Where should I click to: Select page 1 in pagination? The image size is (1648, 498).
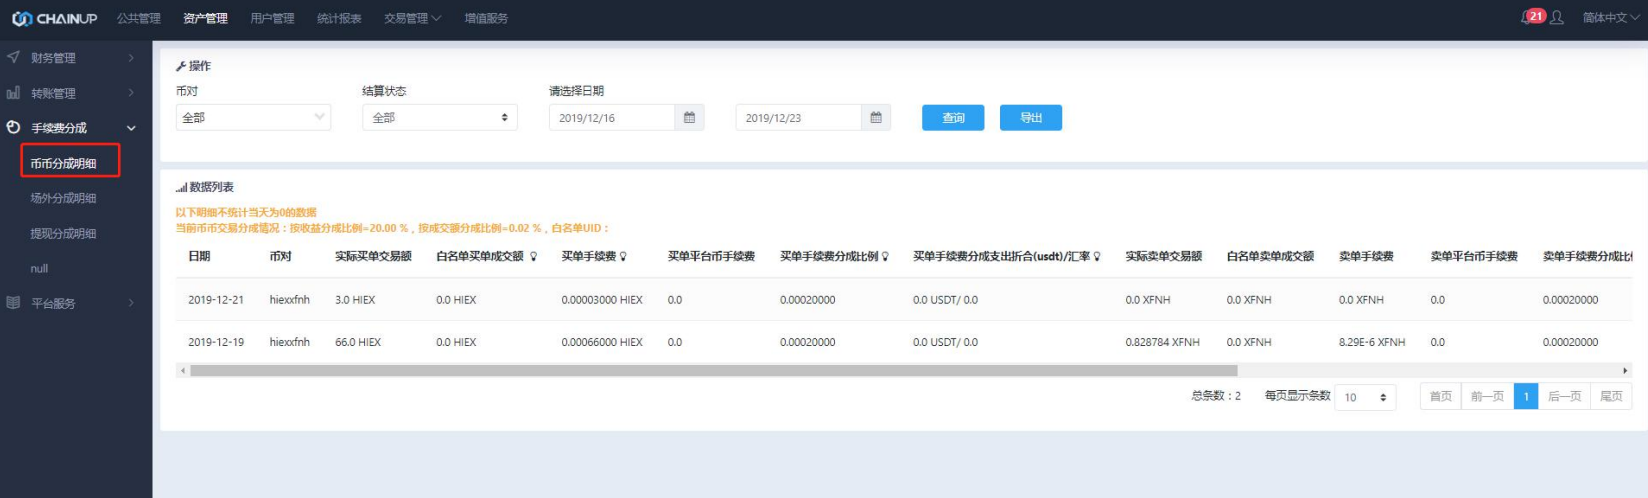point(1526,396)
